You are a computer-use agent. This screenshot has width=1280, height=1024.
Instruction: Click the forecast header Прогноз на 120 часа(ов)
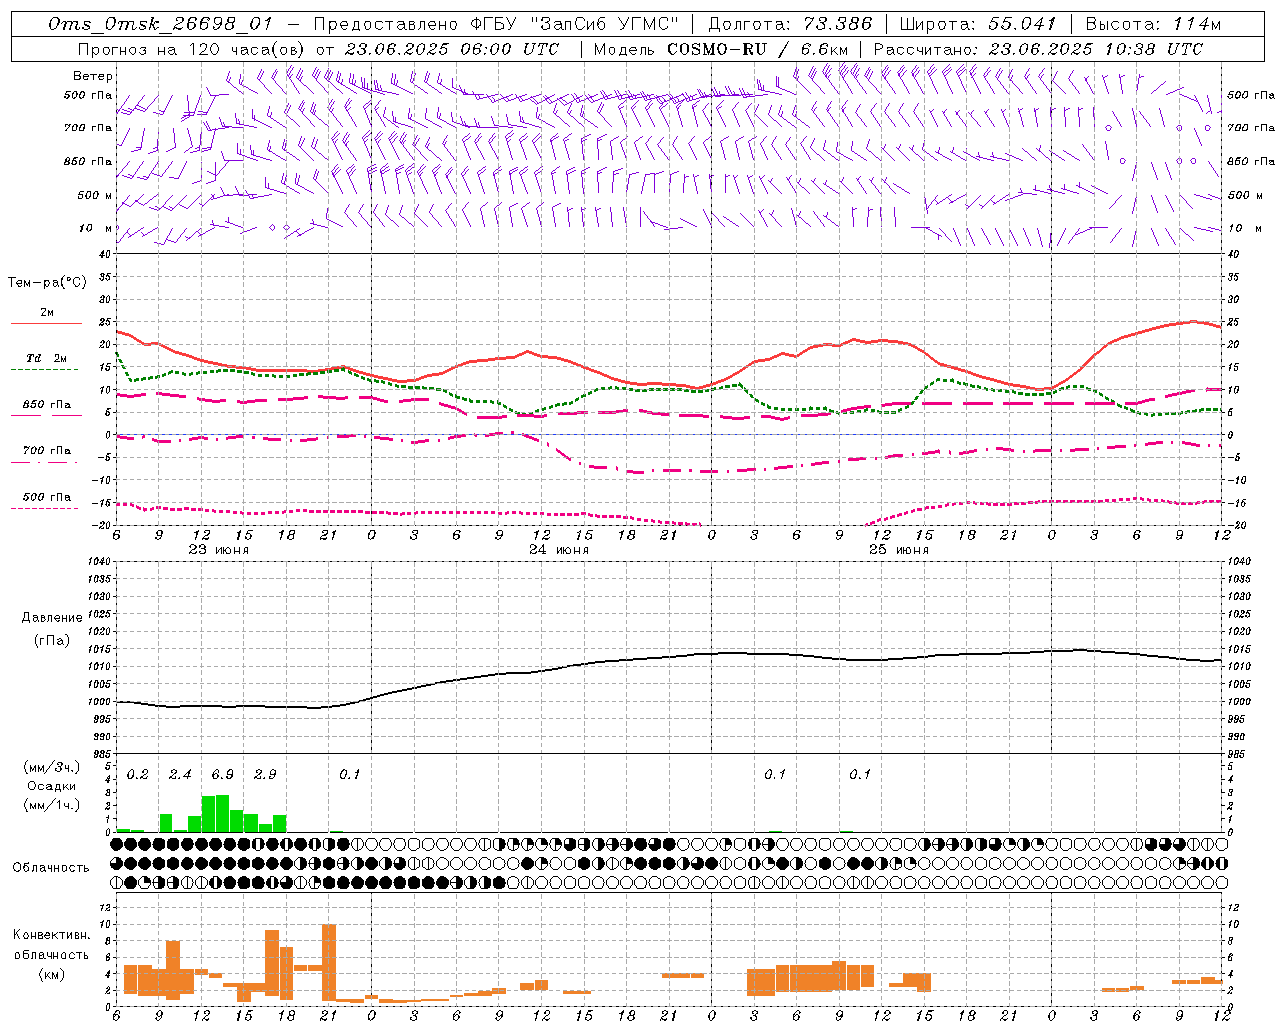click(x=191, y=49)
